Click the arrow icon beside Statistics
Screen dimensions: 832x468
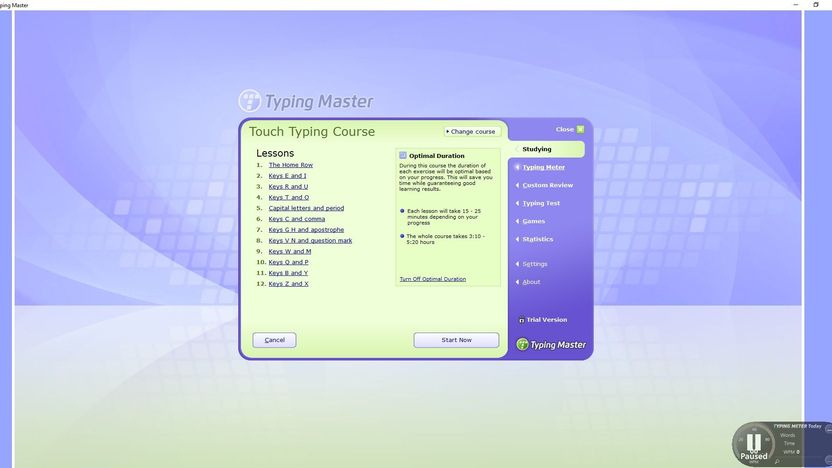click(517, 239)
